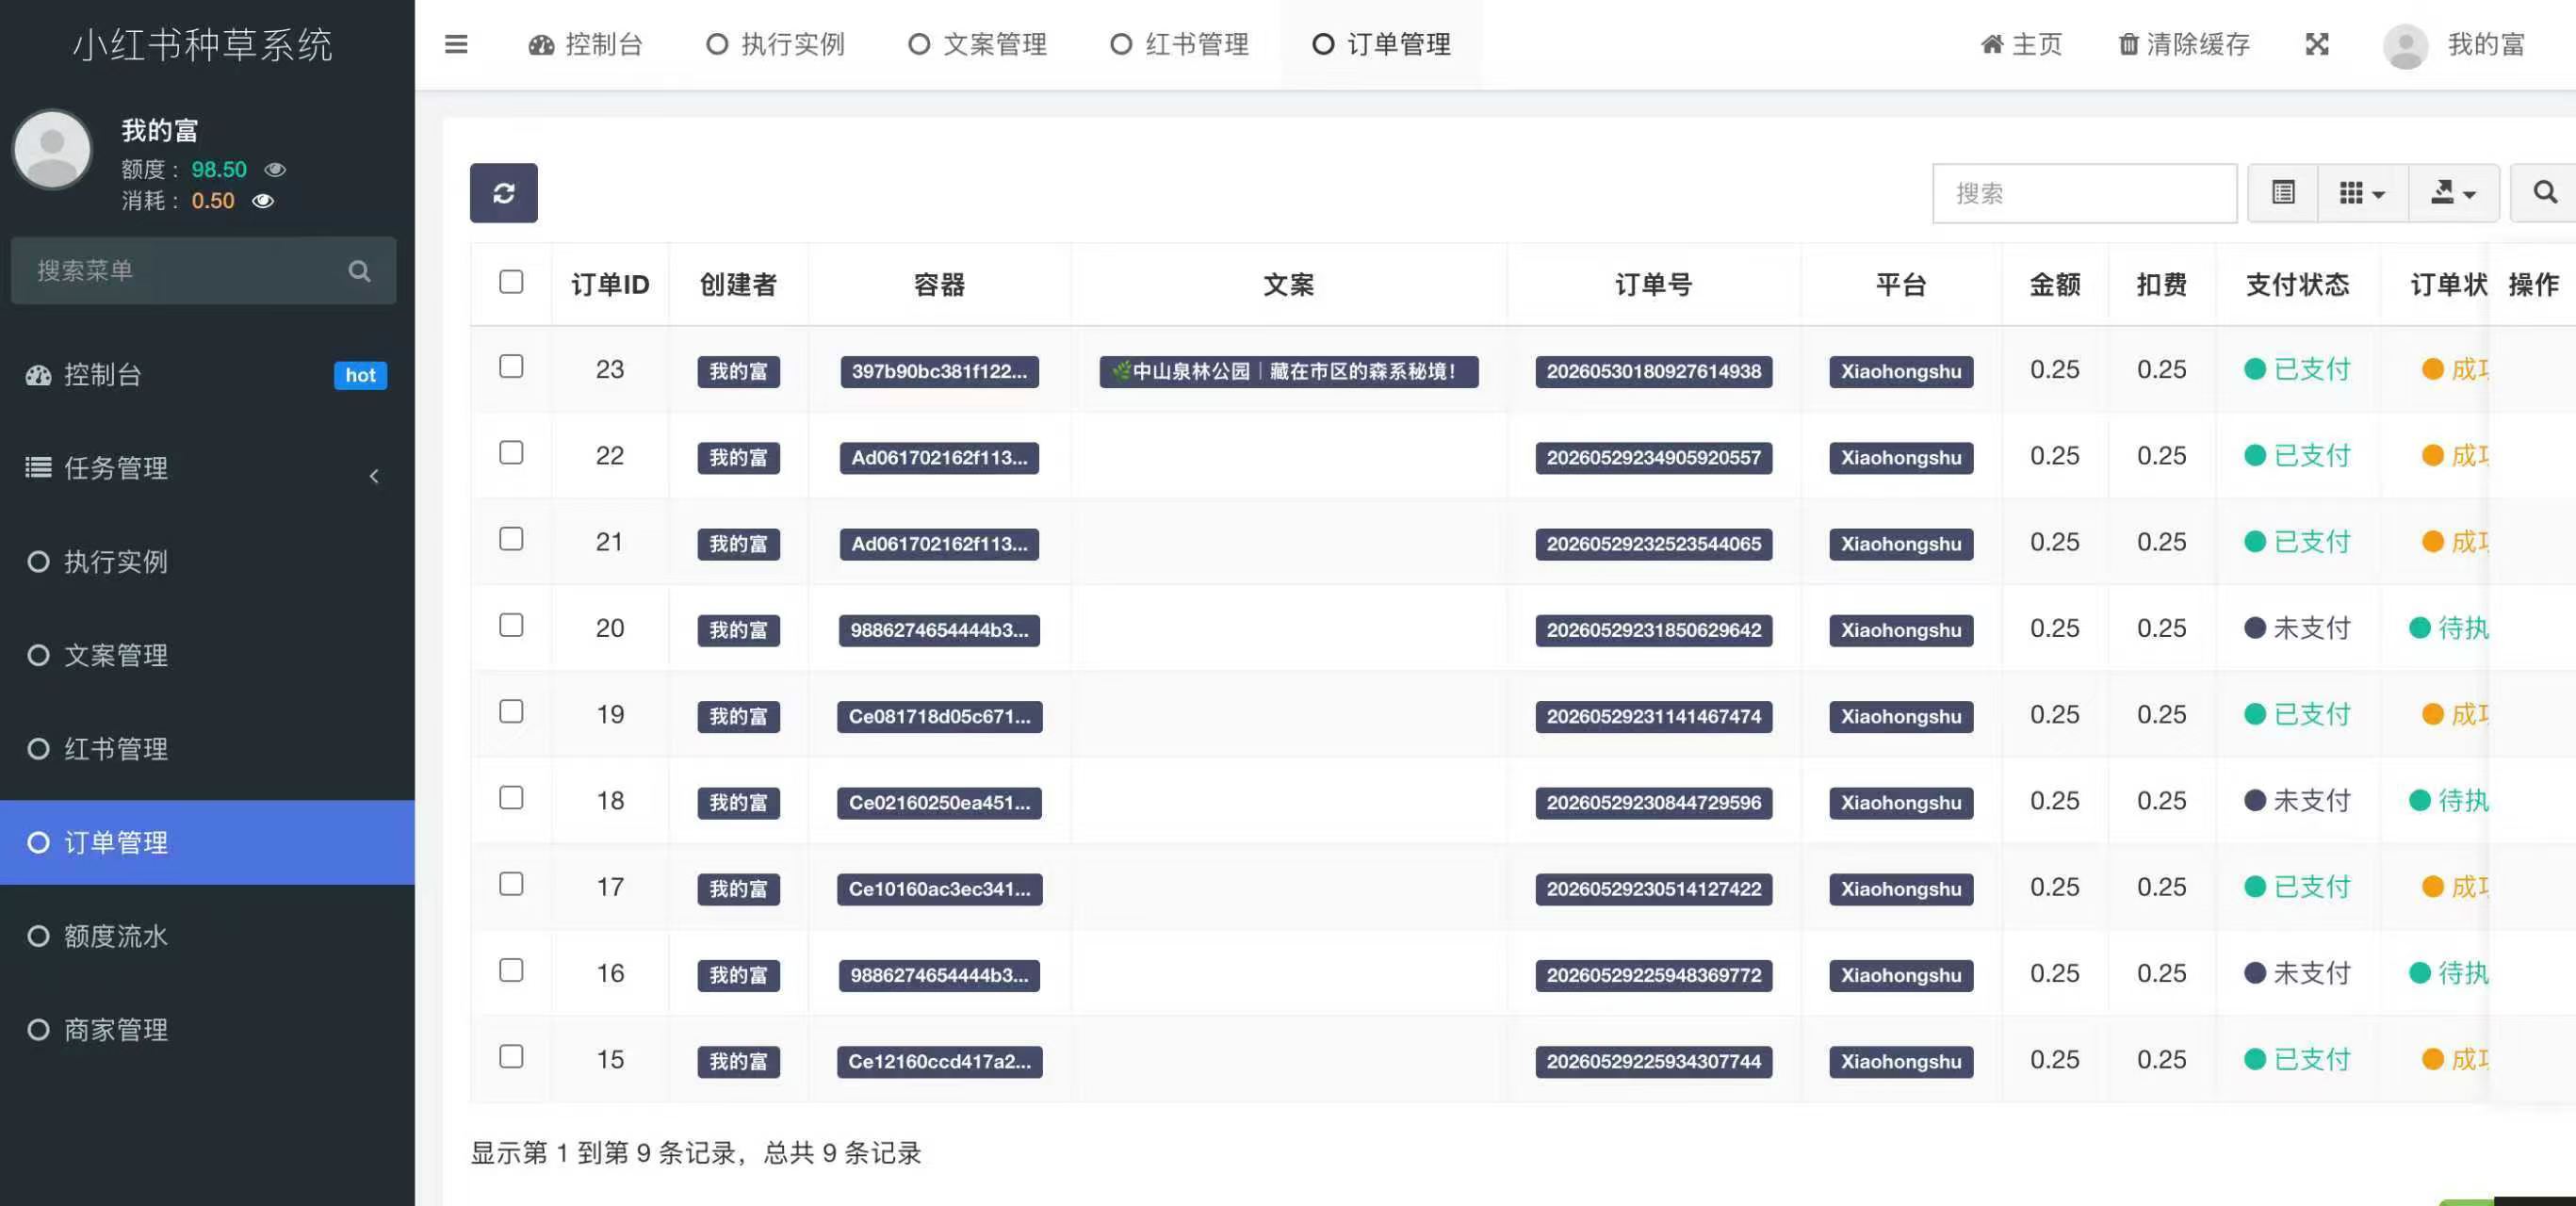
Task: Open 额度流水 in the sidebar
Action: [x=207, y=936]
